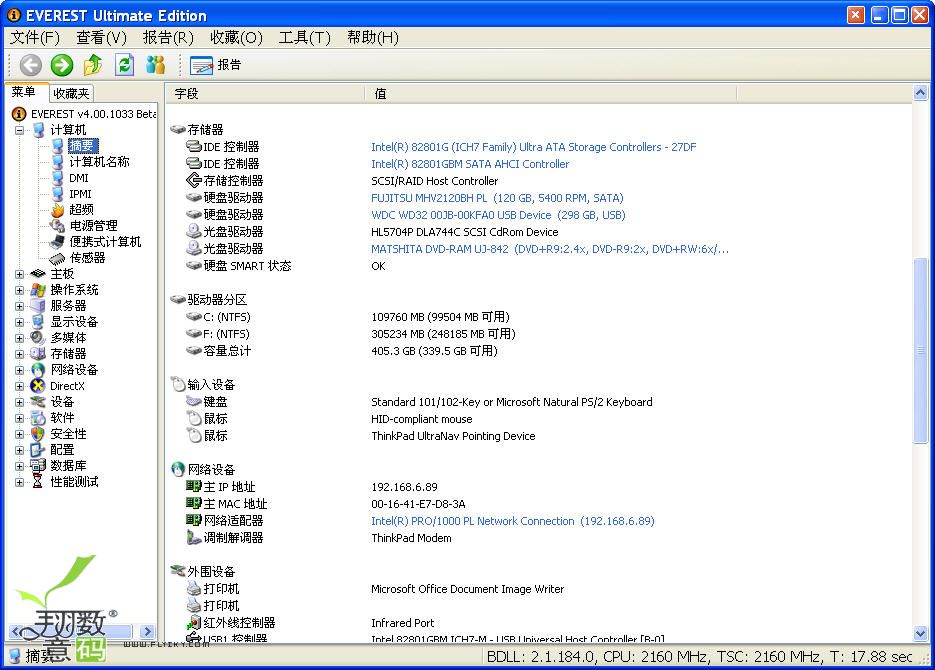
Task: Click the 字段 column header
Action: 265,94
